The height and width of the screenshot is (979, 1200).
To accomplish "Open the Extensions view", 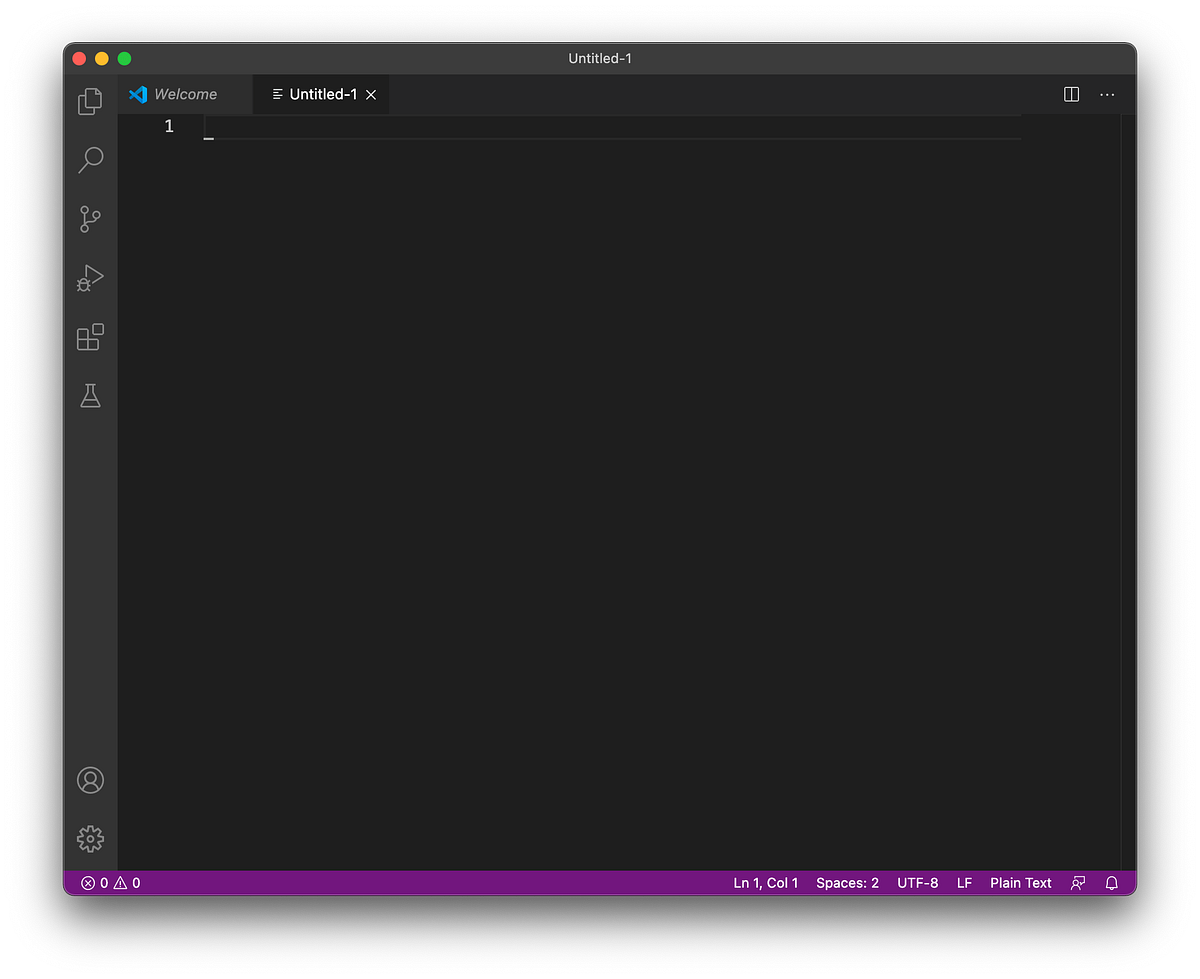I will pyautogui.click(x=90, y=337).
